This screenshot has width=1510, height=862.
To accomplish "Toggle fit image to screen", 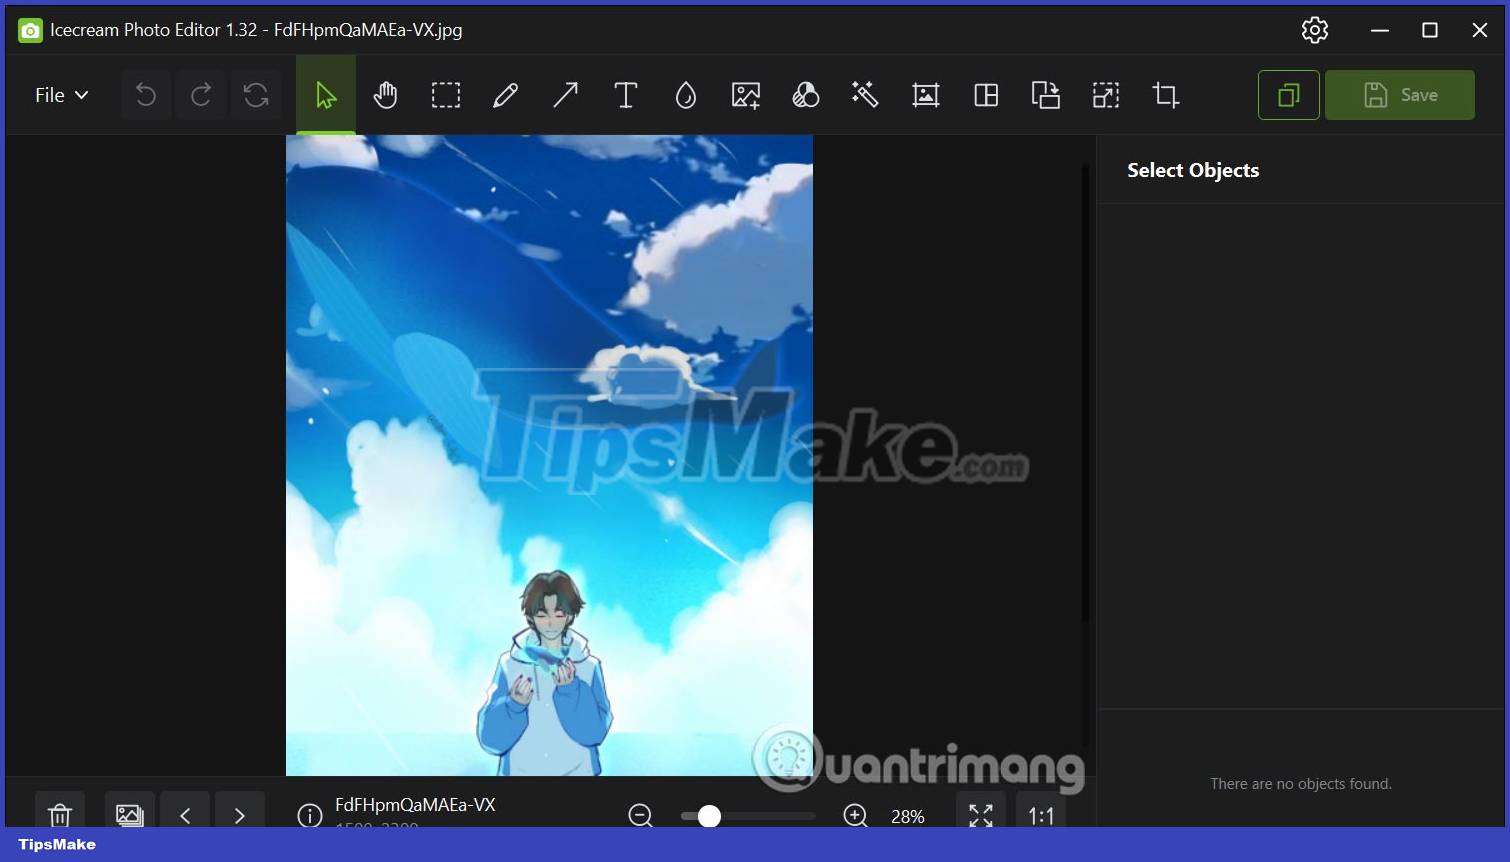I will point(980,815).
